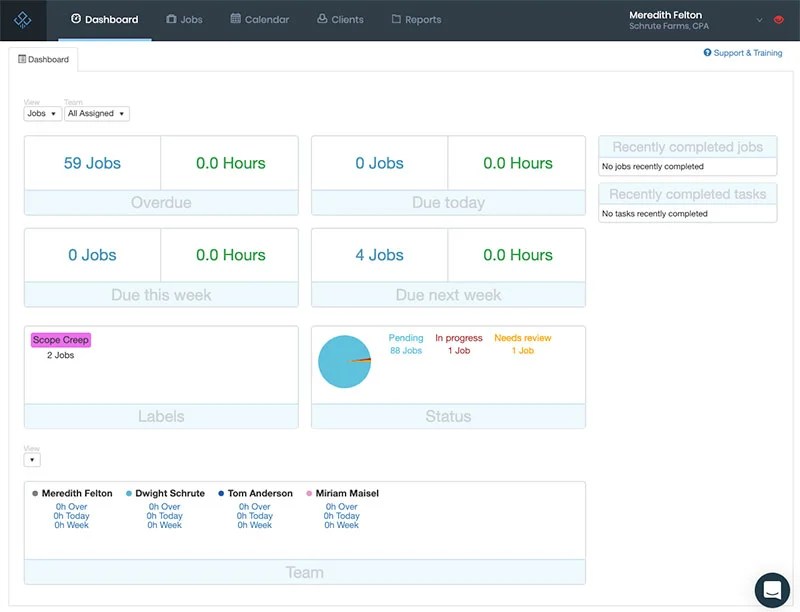This screenshot has height=612, width=800.
Task: Open the Clients nav item
Action: [x=340, y=19]
